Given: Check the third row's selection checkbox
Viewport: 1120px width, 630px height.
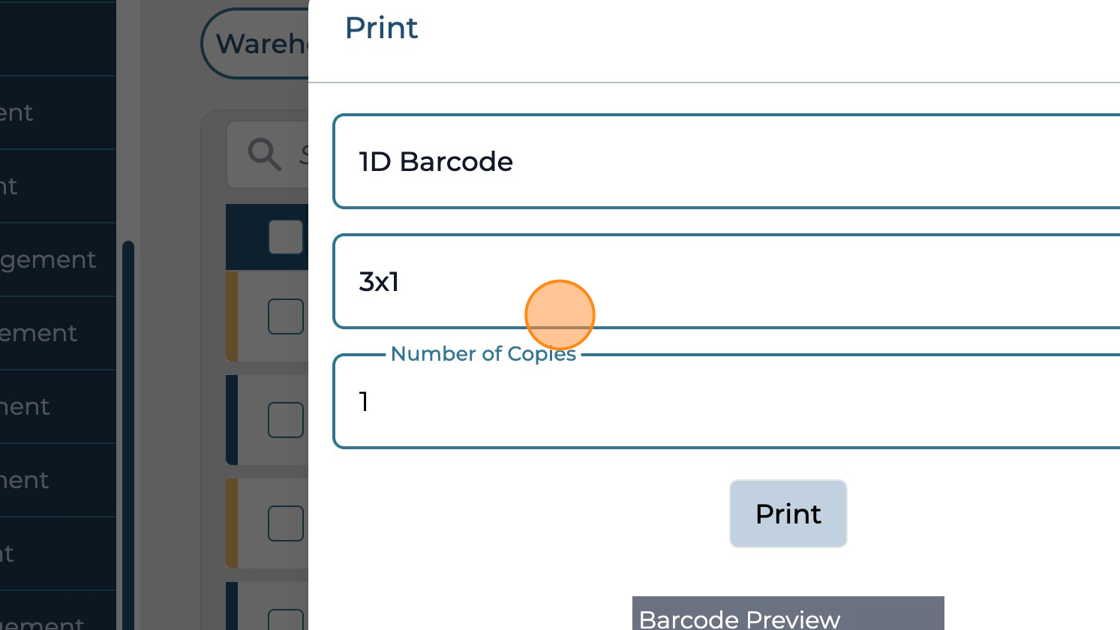Looking at the screenshot, I should (x=283, y=523).
